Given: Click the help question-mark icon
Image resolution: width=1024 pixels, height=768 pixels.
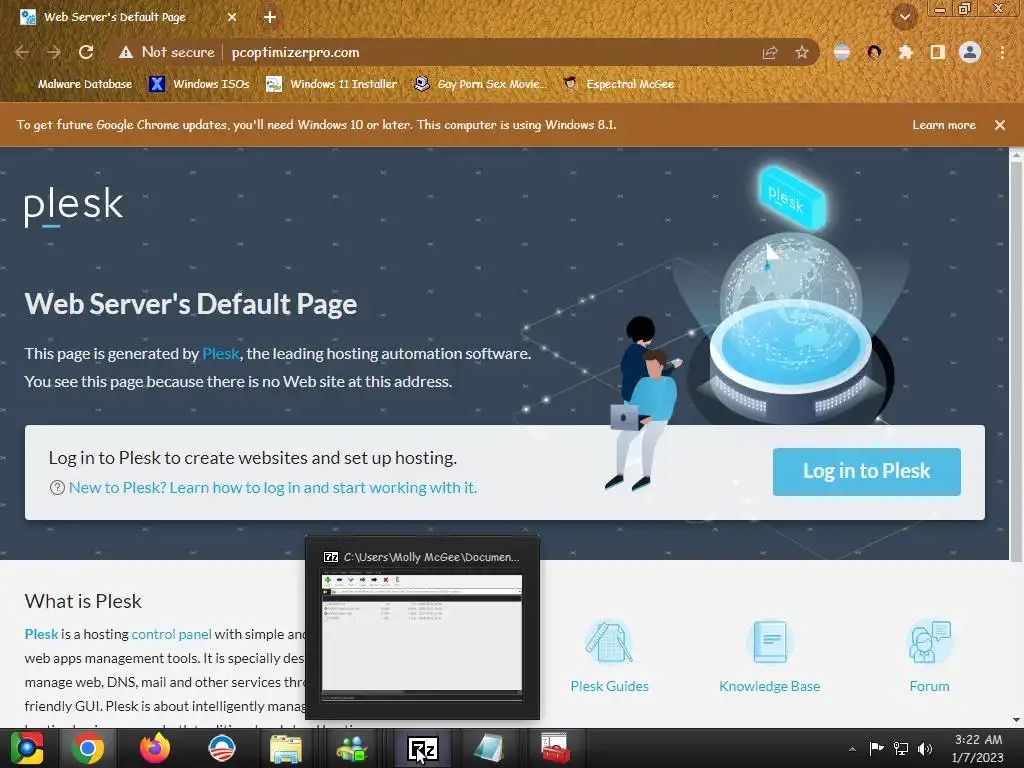Looking at the screenshot, I should 57,488.
